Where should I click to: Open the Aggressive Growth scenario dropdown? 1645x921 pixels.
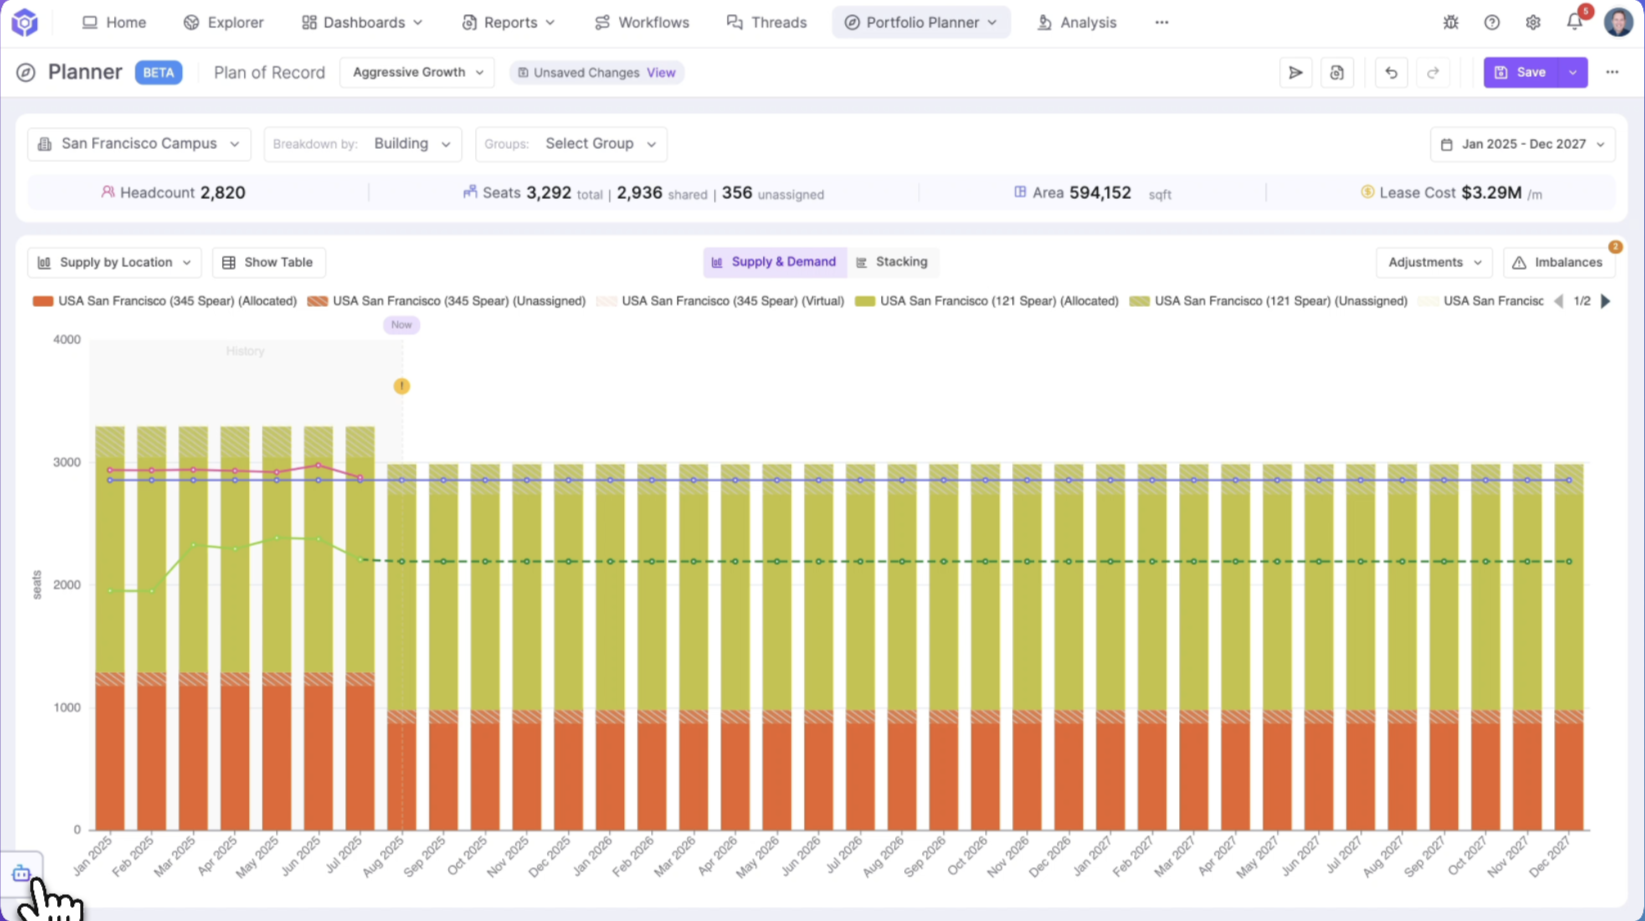click(x=417, y=72)
